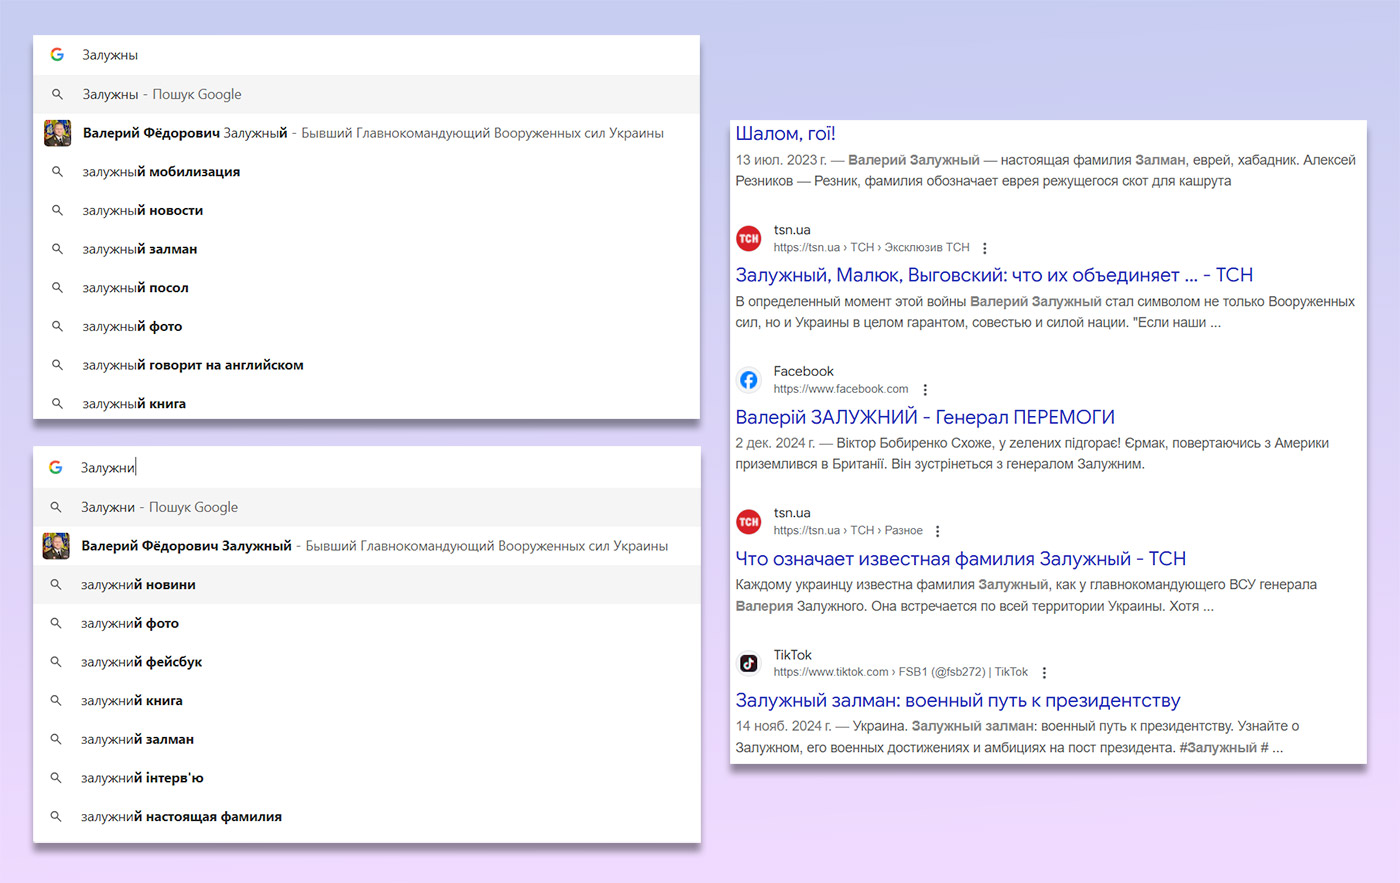This screenshot has width=1400, height=883.
Task: Click the Facebook favicon in the results
Action: pos(749,380)
